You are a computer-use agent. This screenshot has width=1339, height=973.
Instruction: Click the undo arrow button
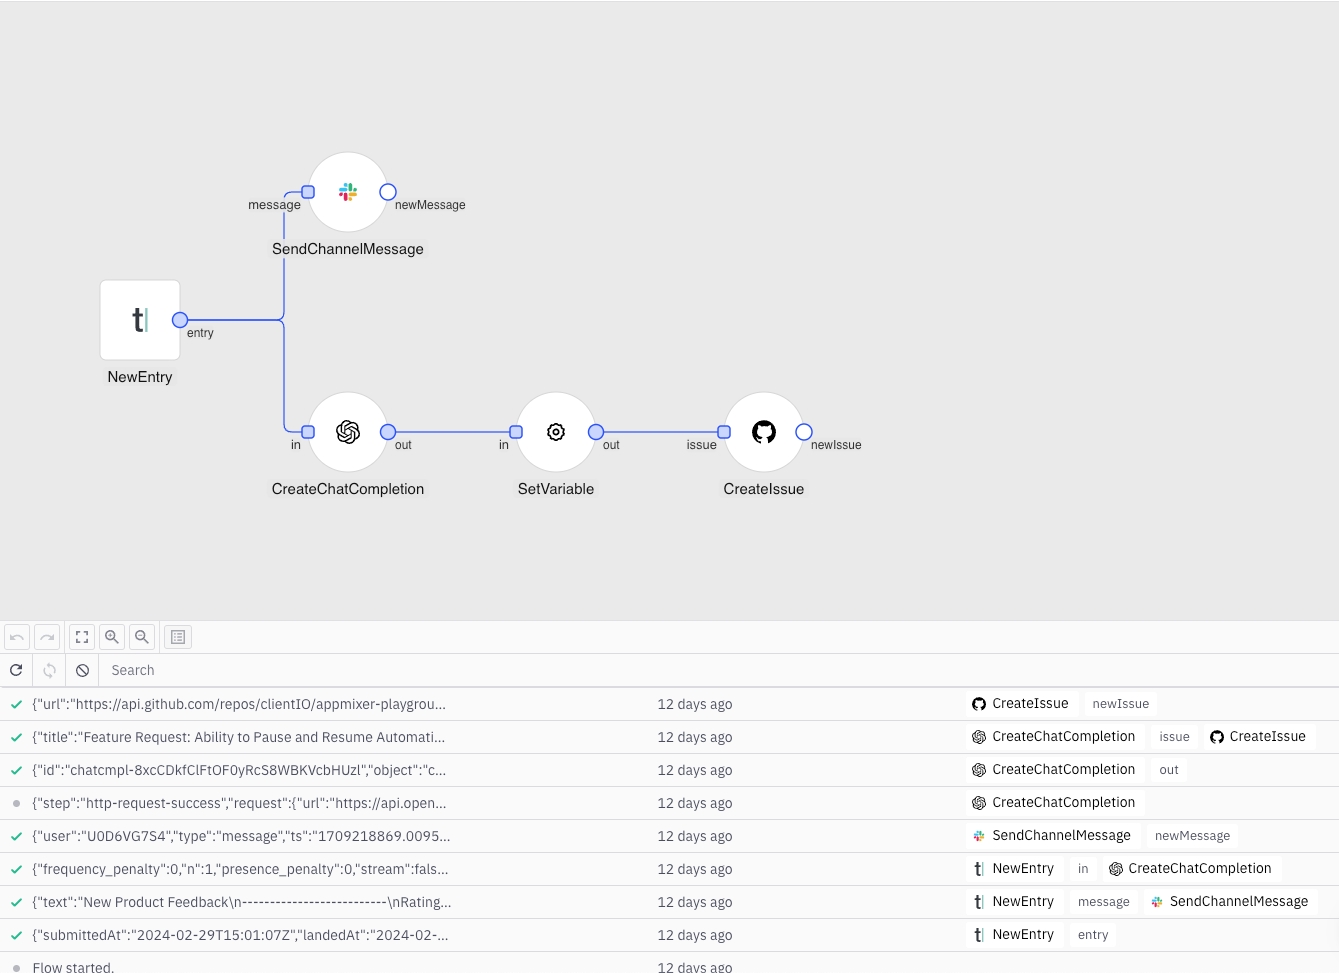click(x=17, y=637)
